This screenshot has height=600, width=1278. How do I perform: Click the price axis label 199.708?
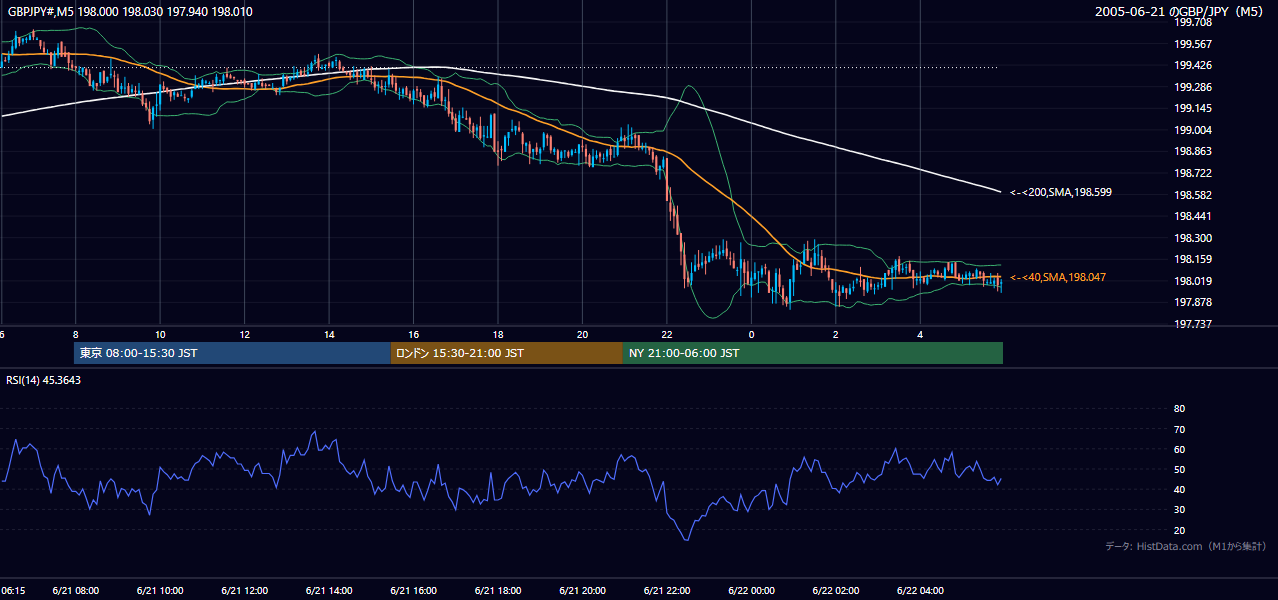1192,23
